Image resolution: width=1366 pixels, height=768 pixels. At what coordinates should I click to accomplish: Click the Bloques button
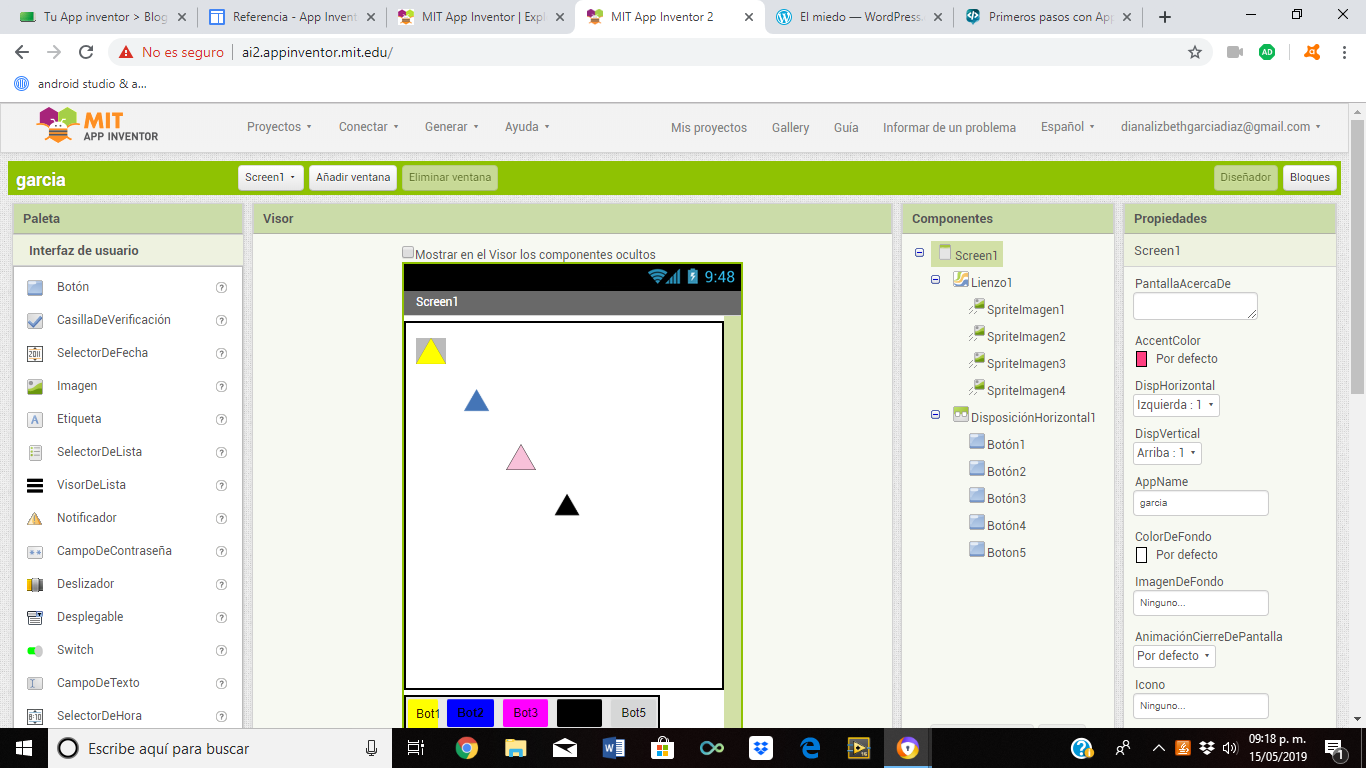pos(1309,177)
